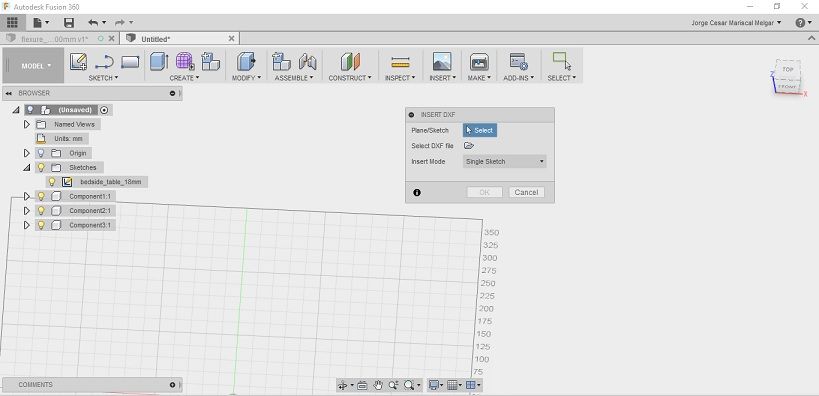
Task: Click the Offset Plane icon in Construct
Action: (350, 62)
